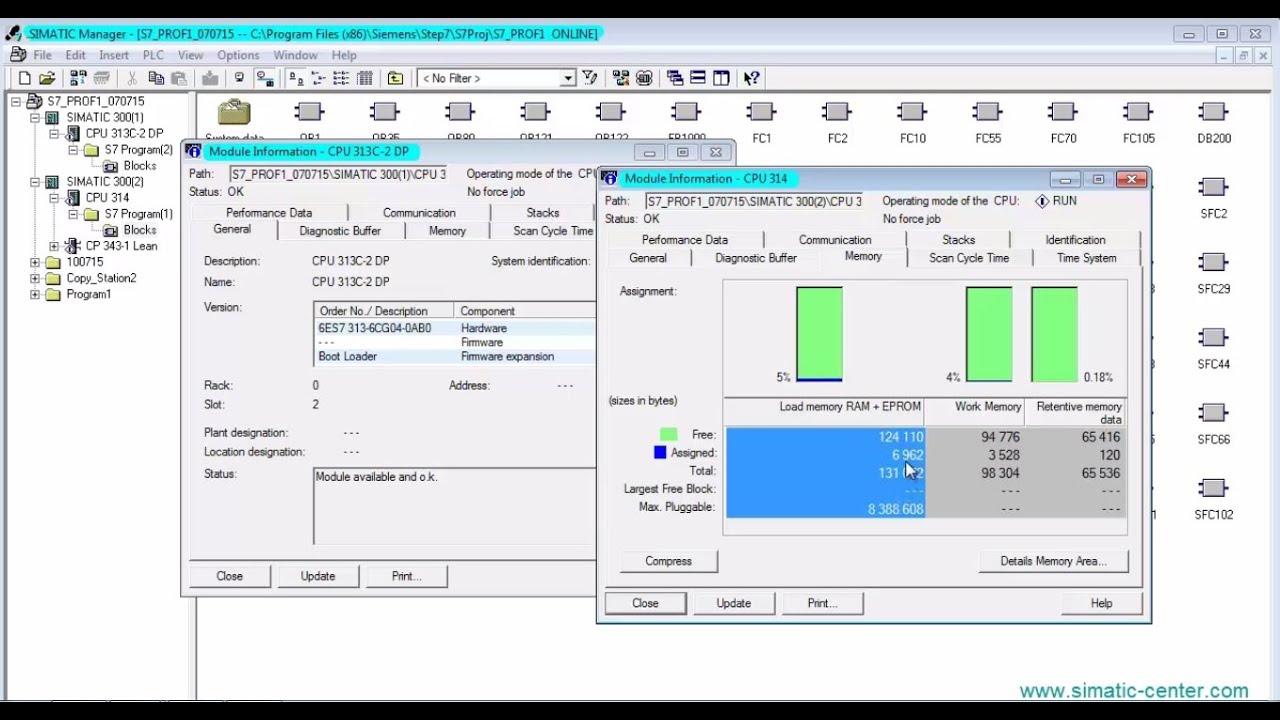Open the No Filter dropdown
Image resolution: width=1280 pixels, height=720 pixels.
567,78
